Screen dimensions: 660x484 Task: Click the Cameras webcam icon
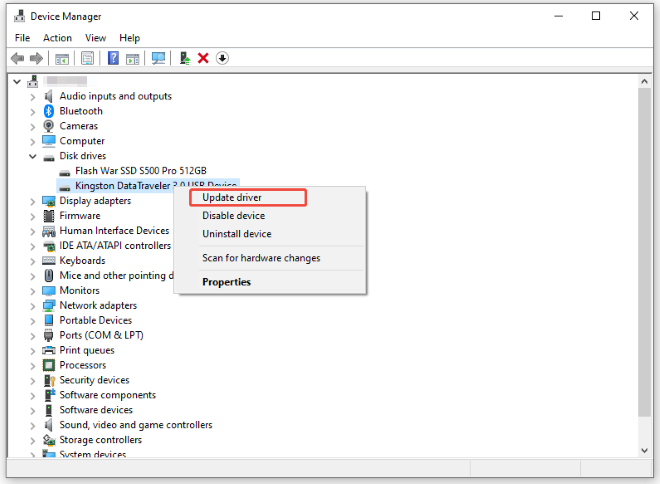coord(49,126)
